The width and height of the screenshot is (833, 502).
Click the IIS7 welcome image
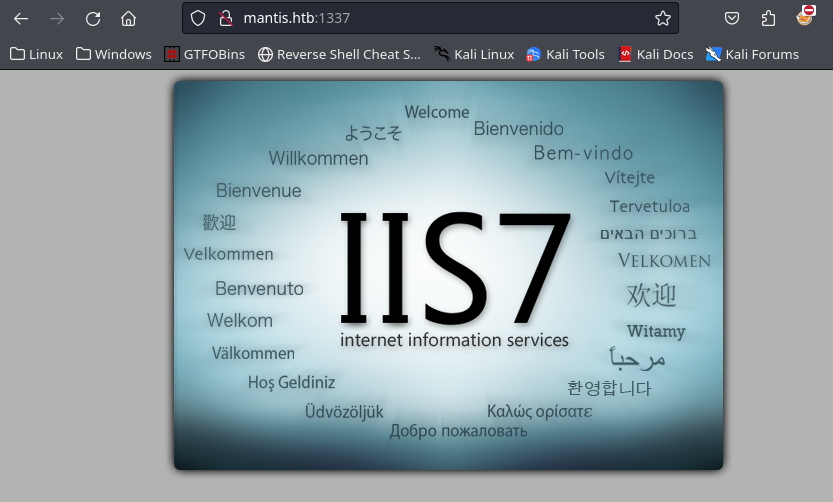(x=448, y=275)
